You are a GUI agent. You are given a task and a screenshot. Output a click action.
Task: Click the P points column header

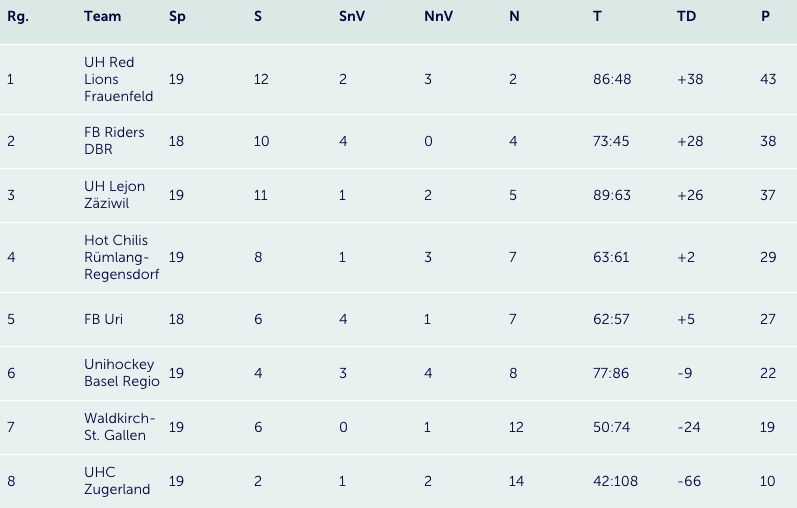click(x=765, y=16)
